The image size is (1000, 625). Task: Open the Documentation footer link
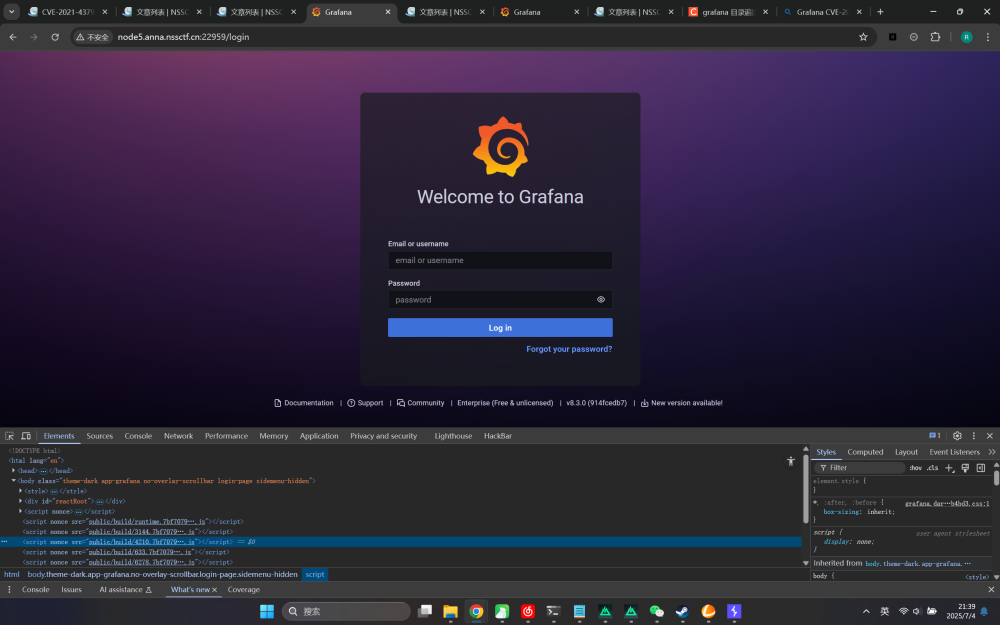(x=304, y=403)
